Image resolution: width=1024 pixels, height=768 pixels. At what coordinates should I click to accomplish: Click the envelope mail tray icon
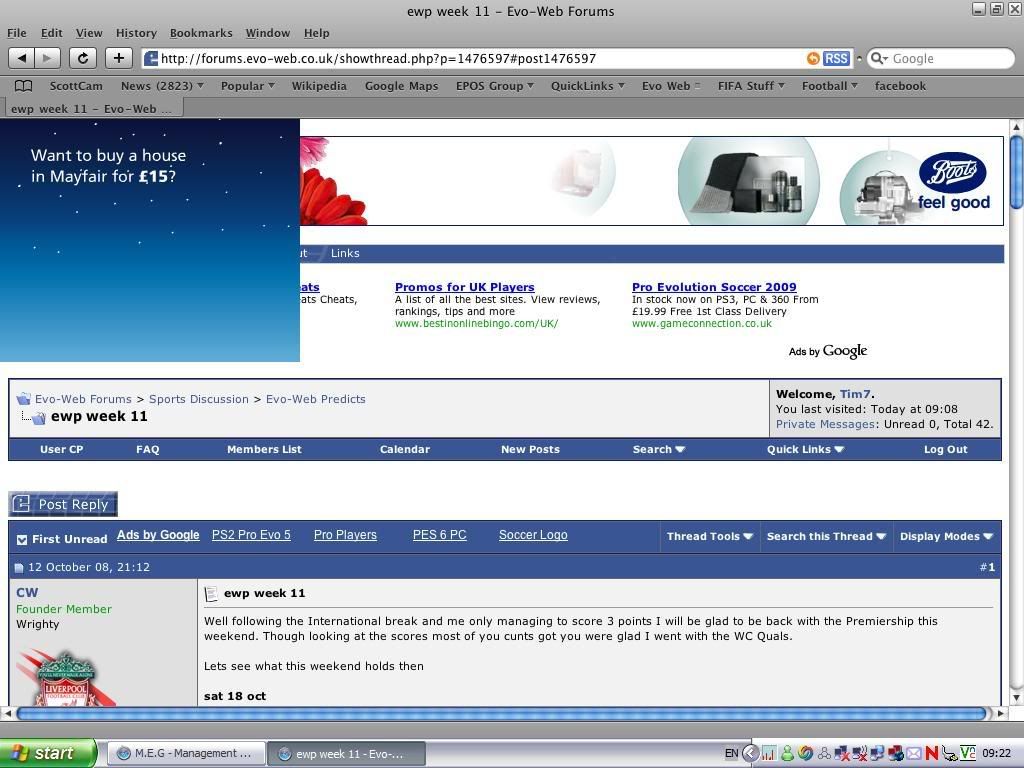[914, 753]
